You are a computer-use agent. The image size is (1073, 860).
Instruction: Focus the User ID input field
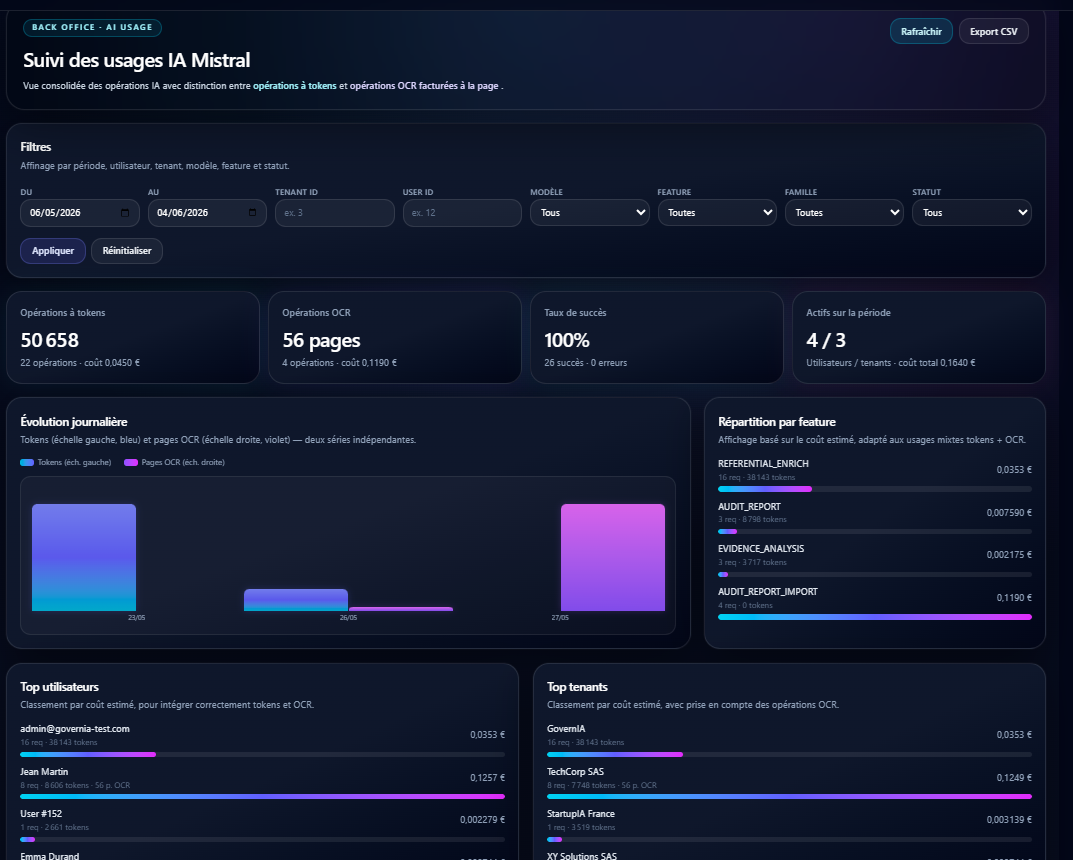coord(462,213)
